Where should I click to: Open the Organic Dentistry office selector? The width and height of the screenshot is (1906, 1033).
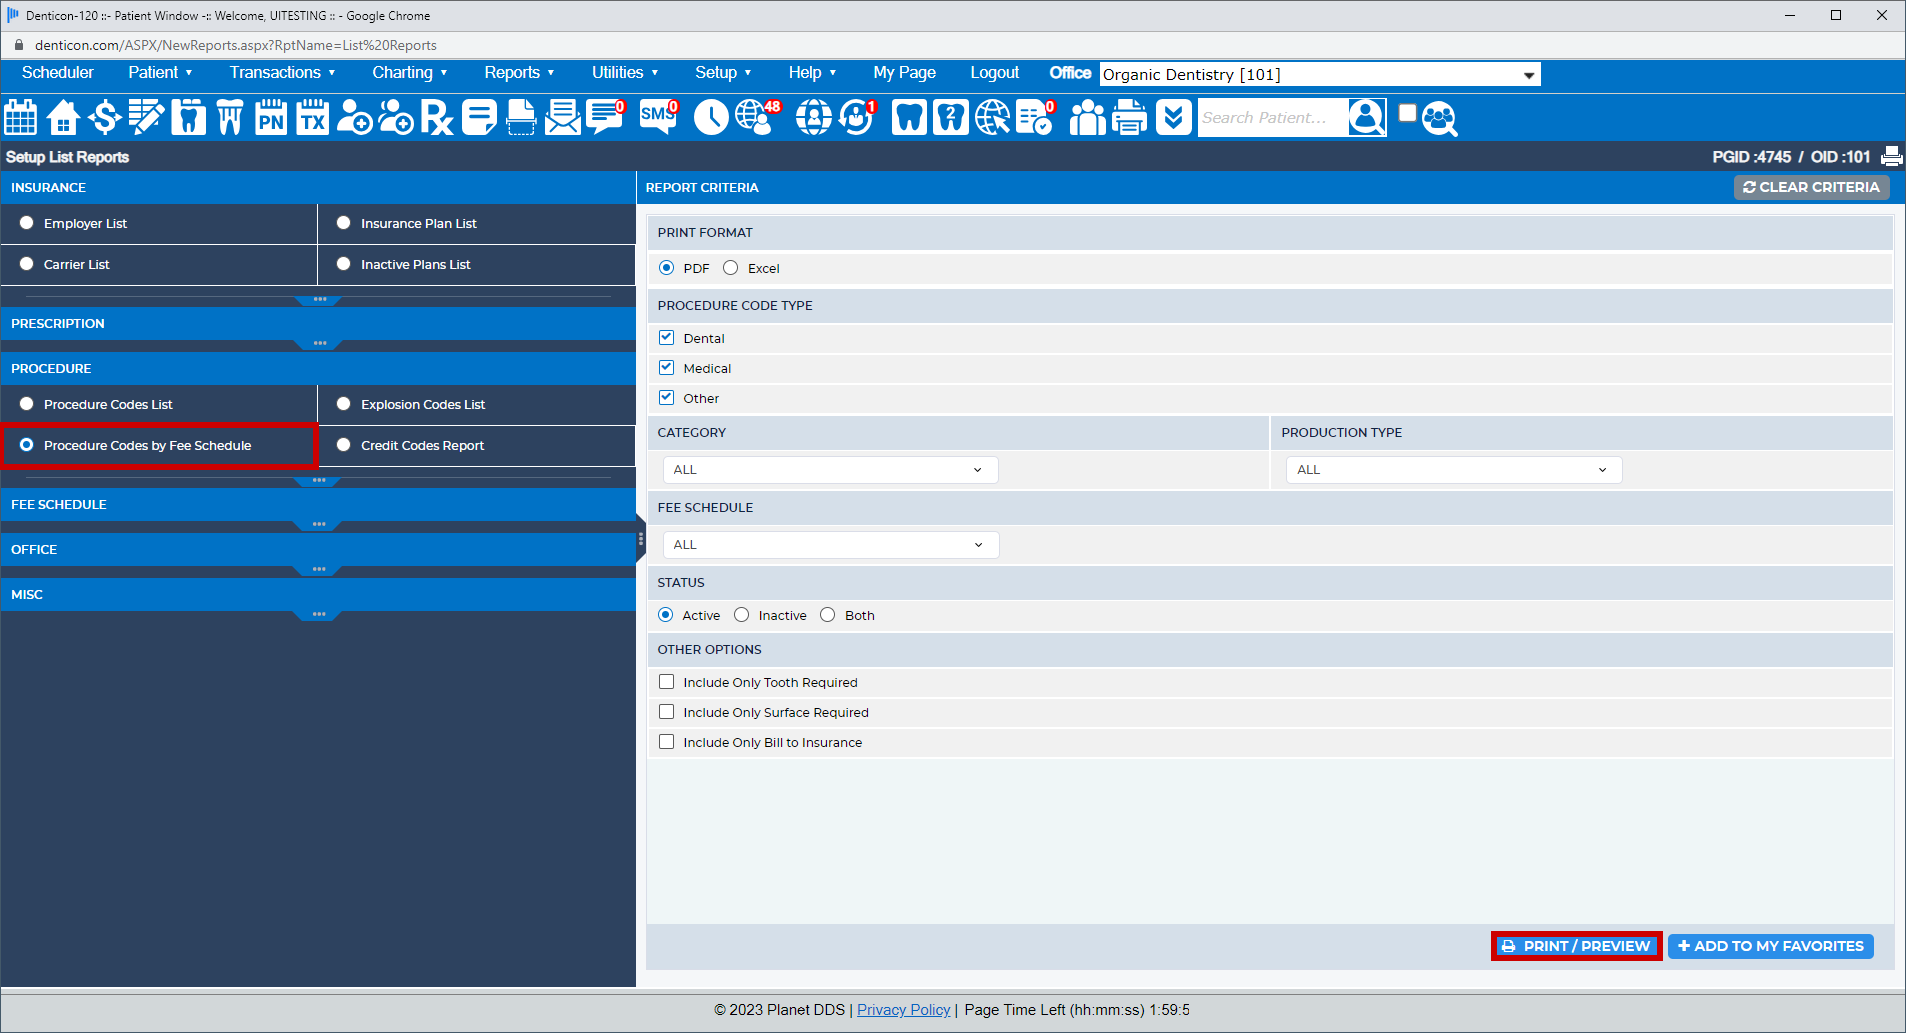pyautogui.click(x=1318, y=74)
